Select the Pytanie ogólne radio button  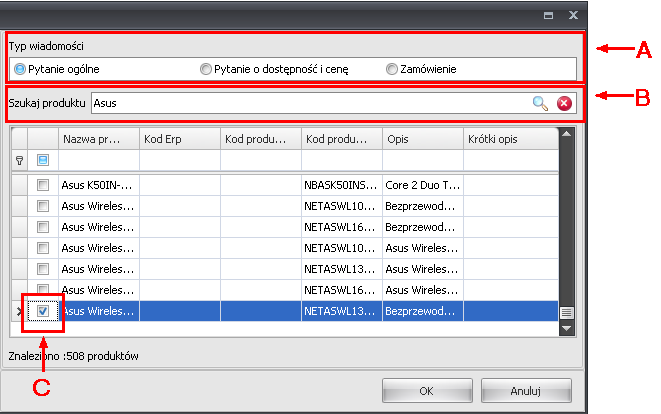coord(19,69)
